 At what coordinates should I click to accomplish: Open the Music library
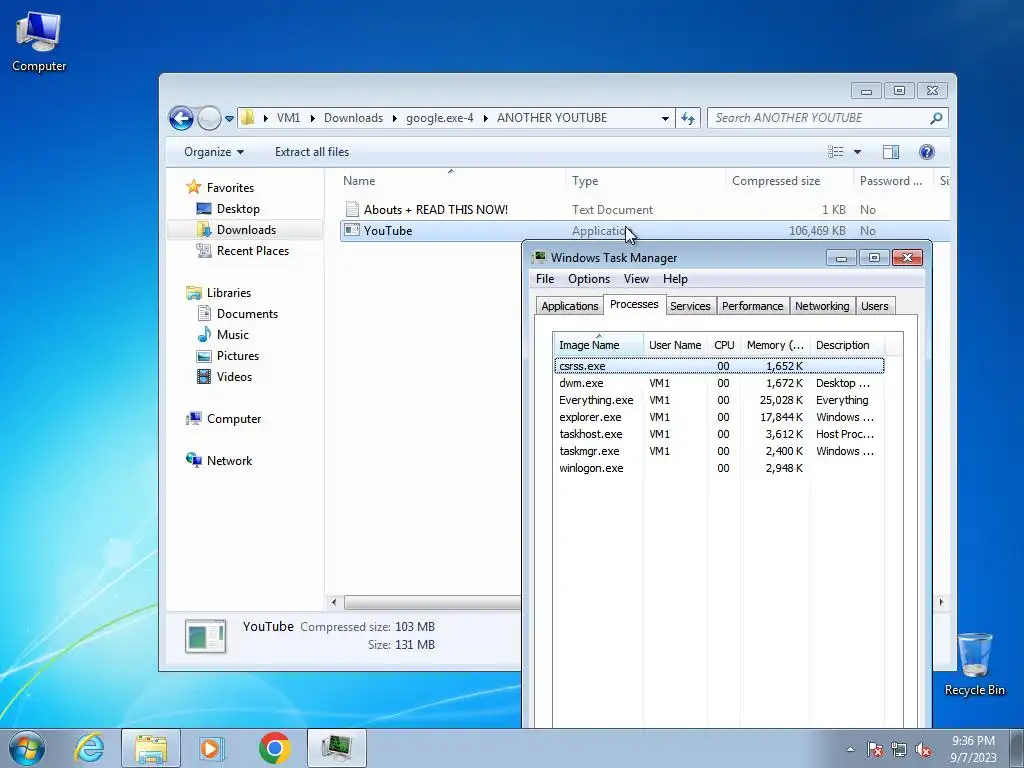(232, 335)
